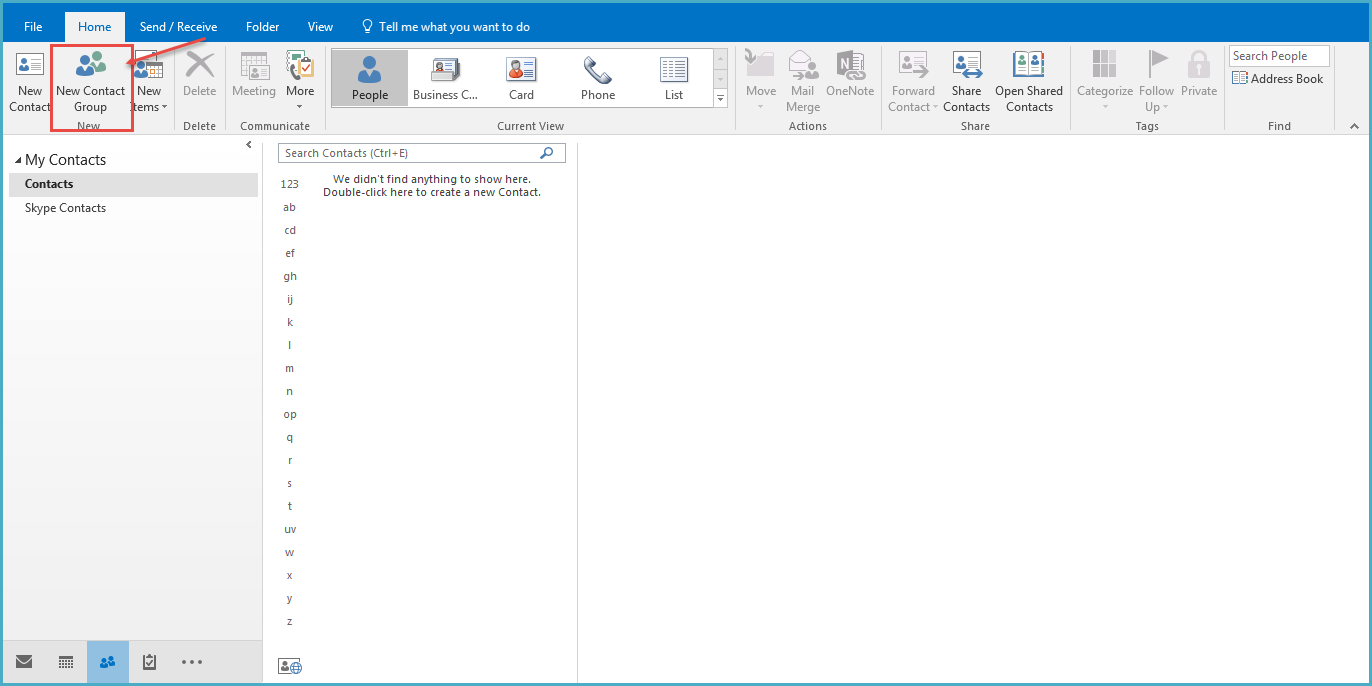This screenshot has width=1372, height=686.
Task: Click the empty contacts list message
Action: (432, 186)
